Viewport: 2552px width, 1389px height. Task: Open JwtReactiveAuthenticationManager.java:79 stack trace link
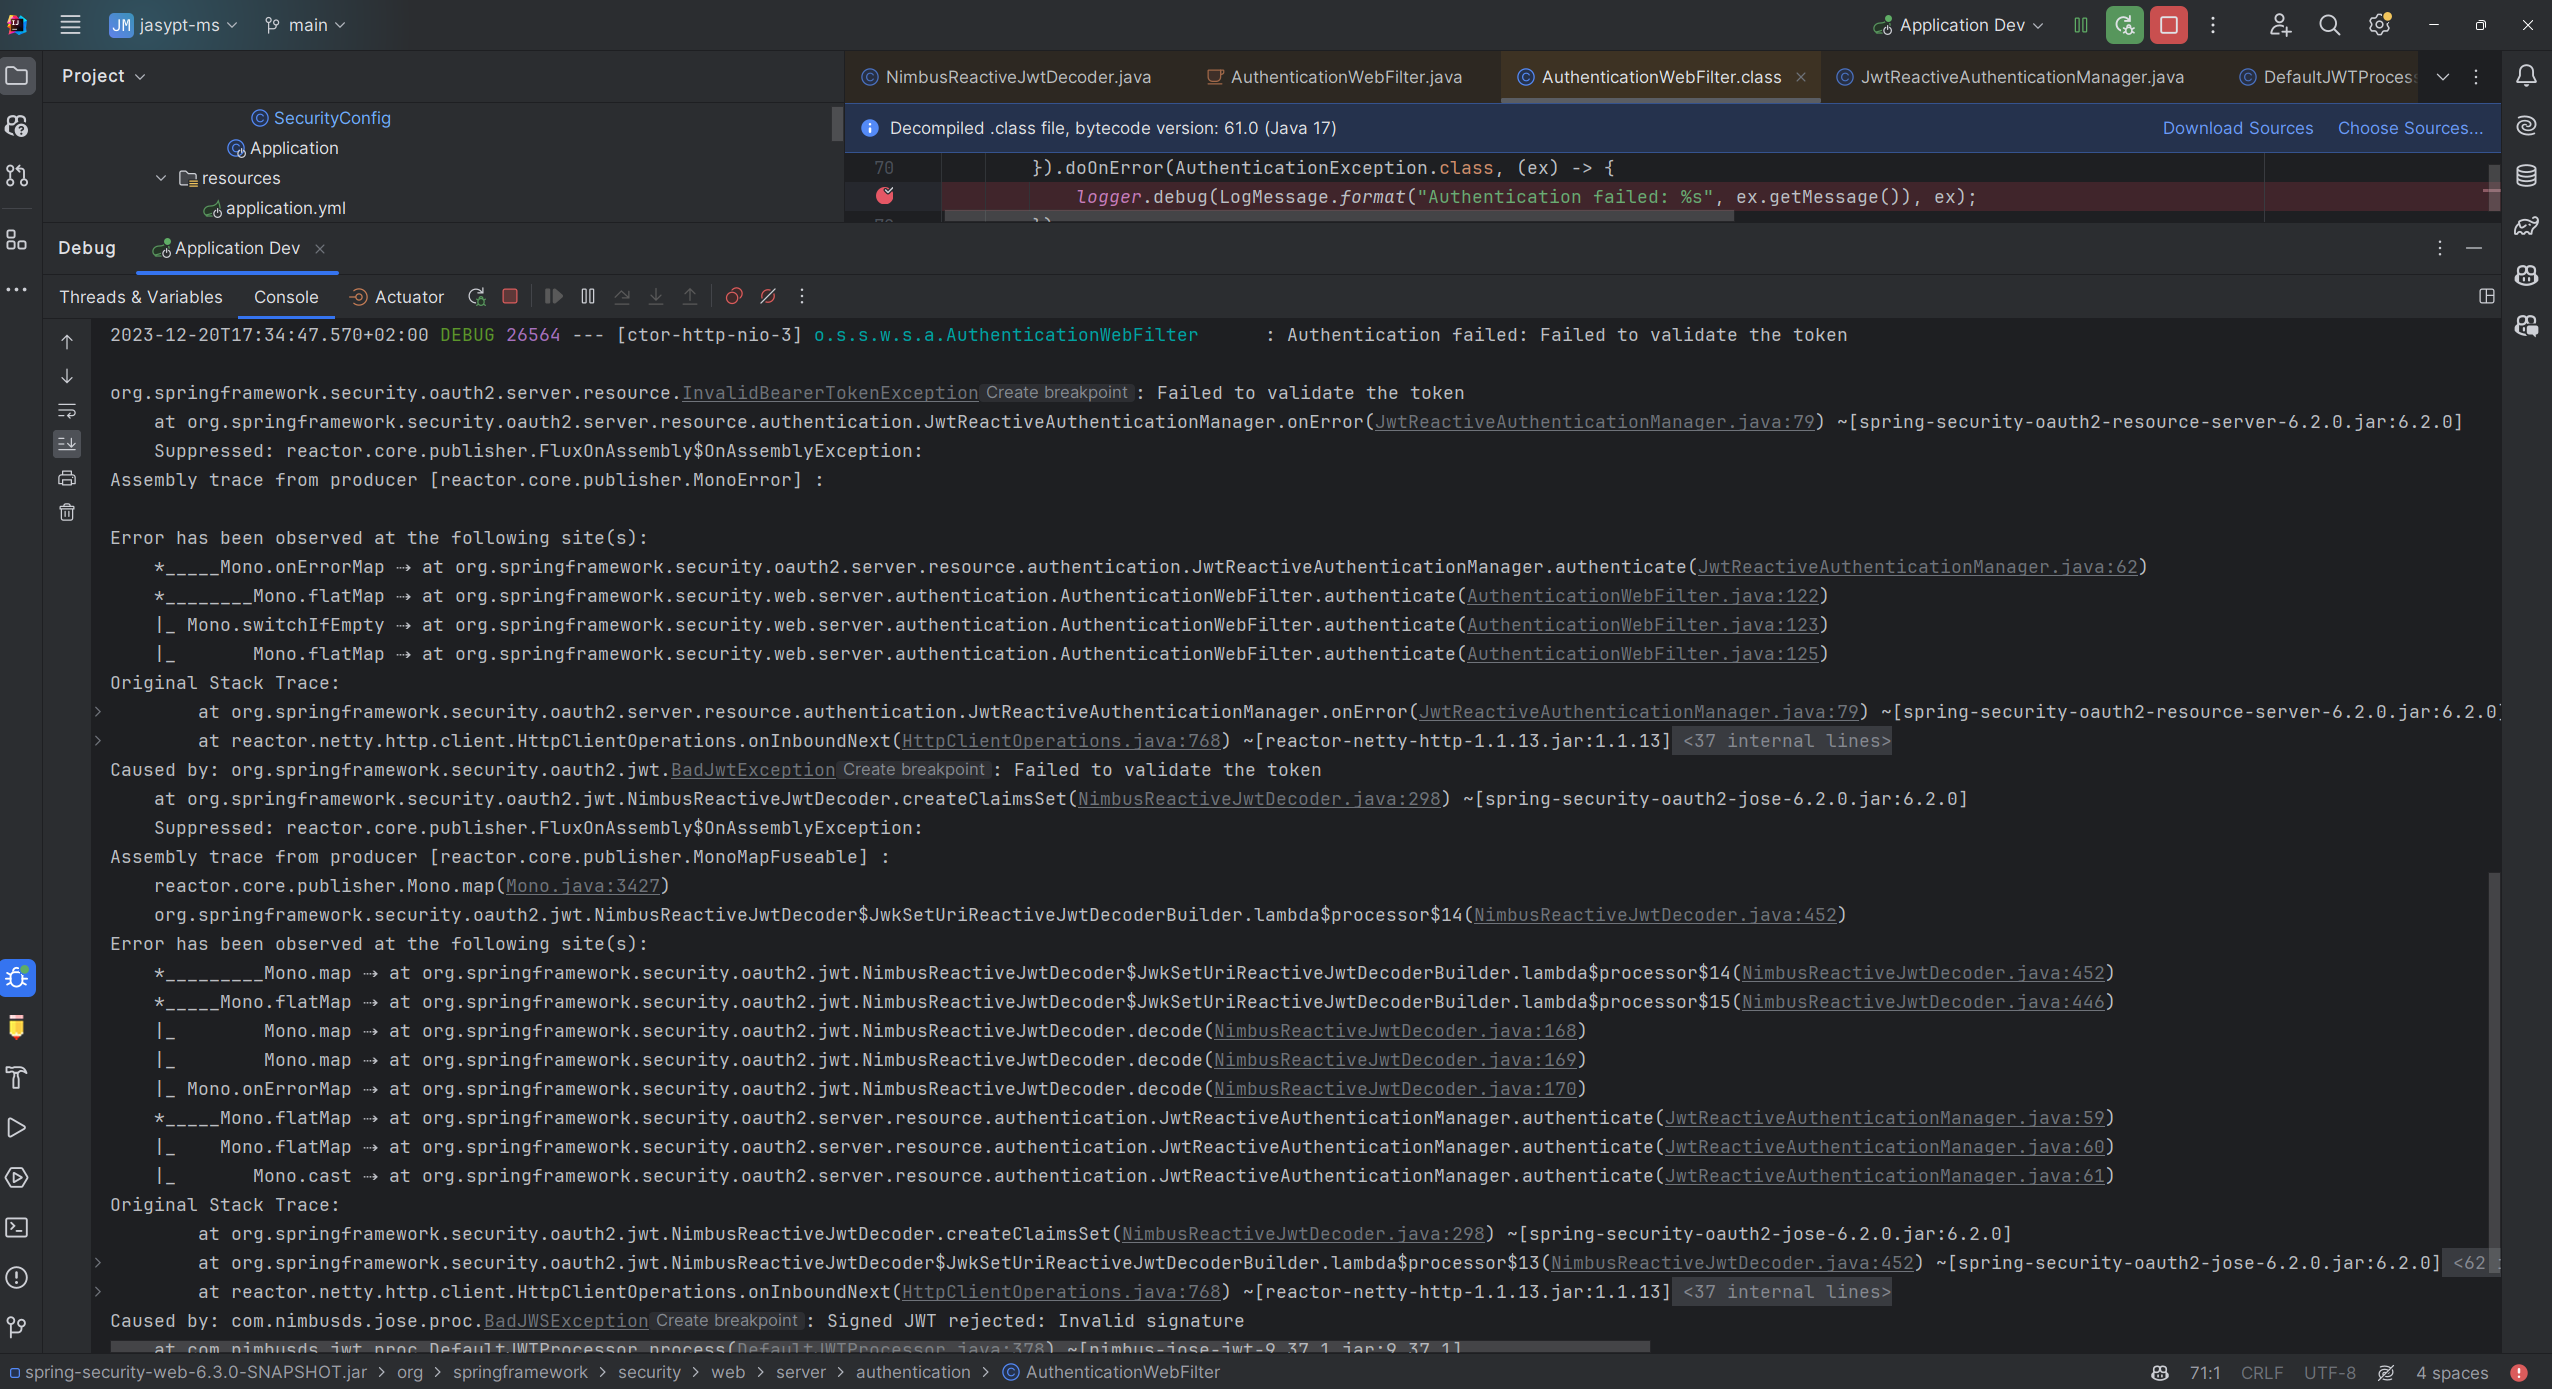(x=1595, y=421)
